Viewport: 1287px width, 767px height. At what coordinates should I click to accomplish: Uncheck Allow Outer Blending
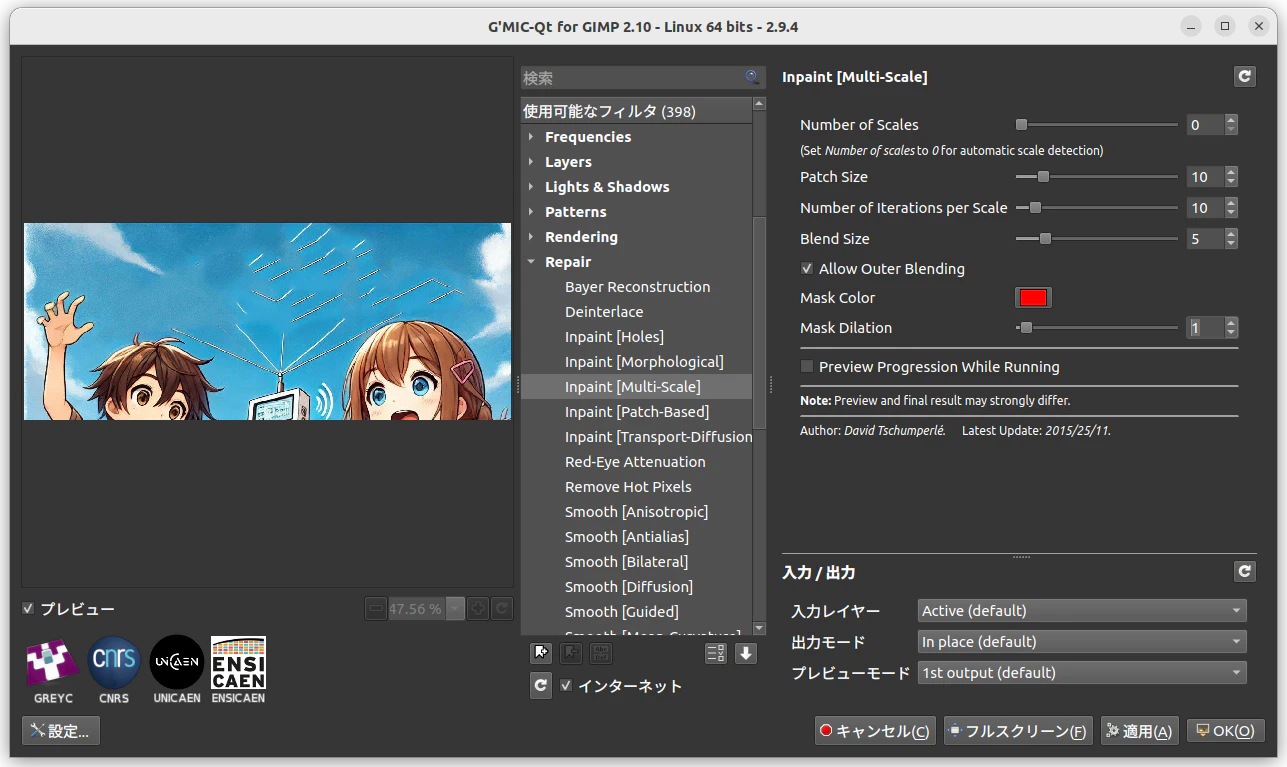tap(807, 268)
